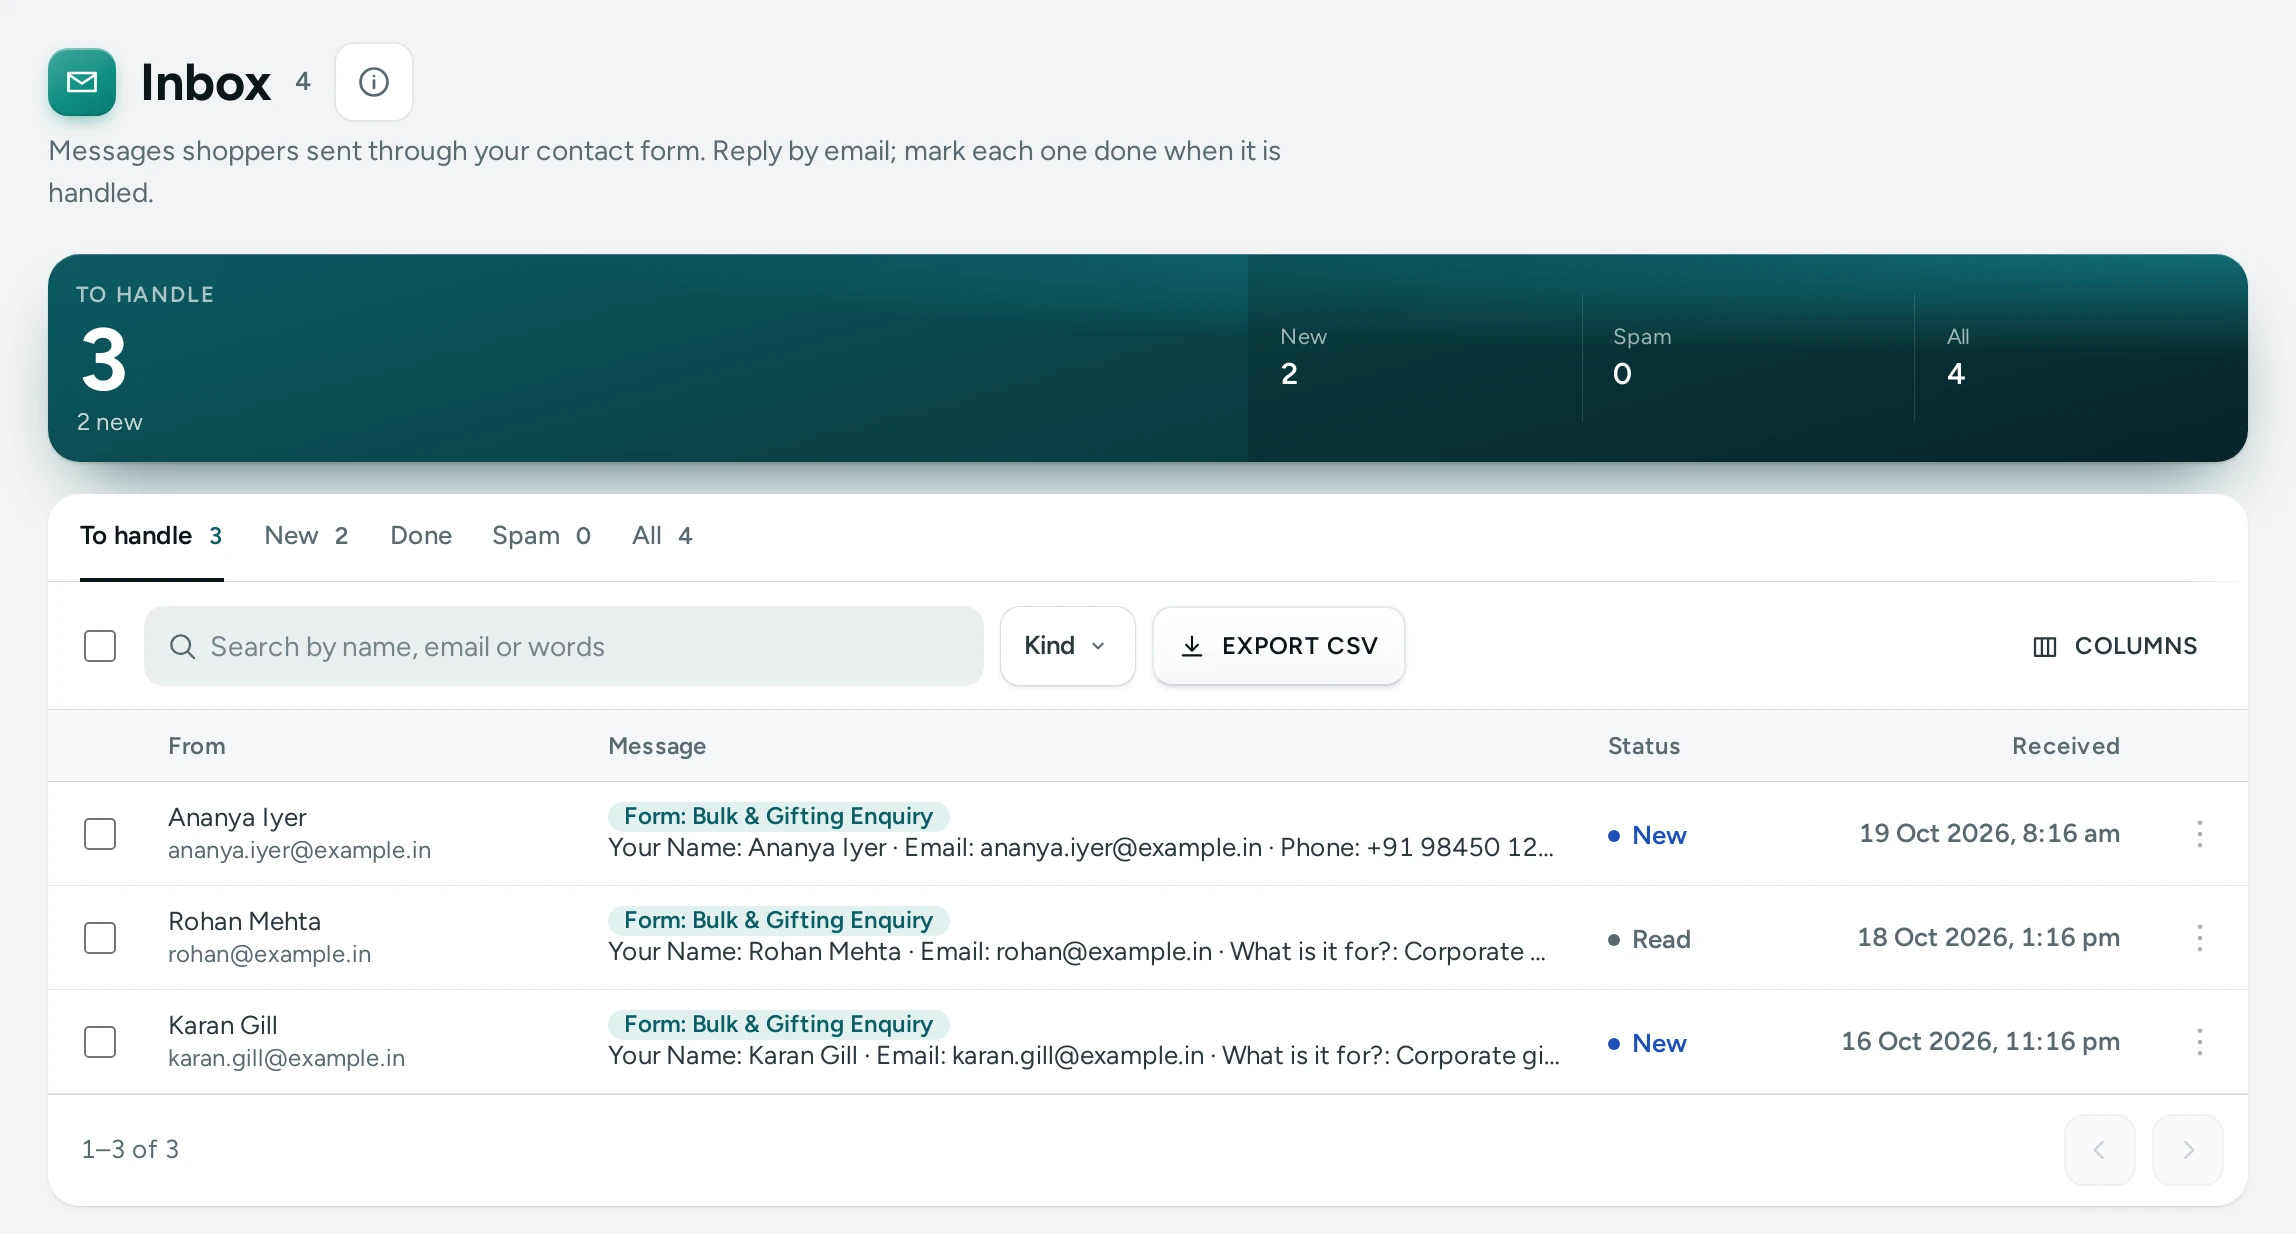2296x1234 pixels.
Task: Click rohan@example.in email address
Action: (x=269, y=954)
